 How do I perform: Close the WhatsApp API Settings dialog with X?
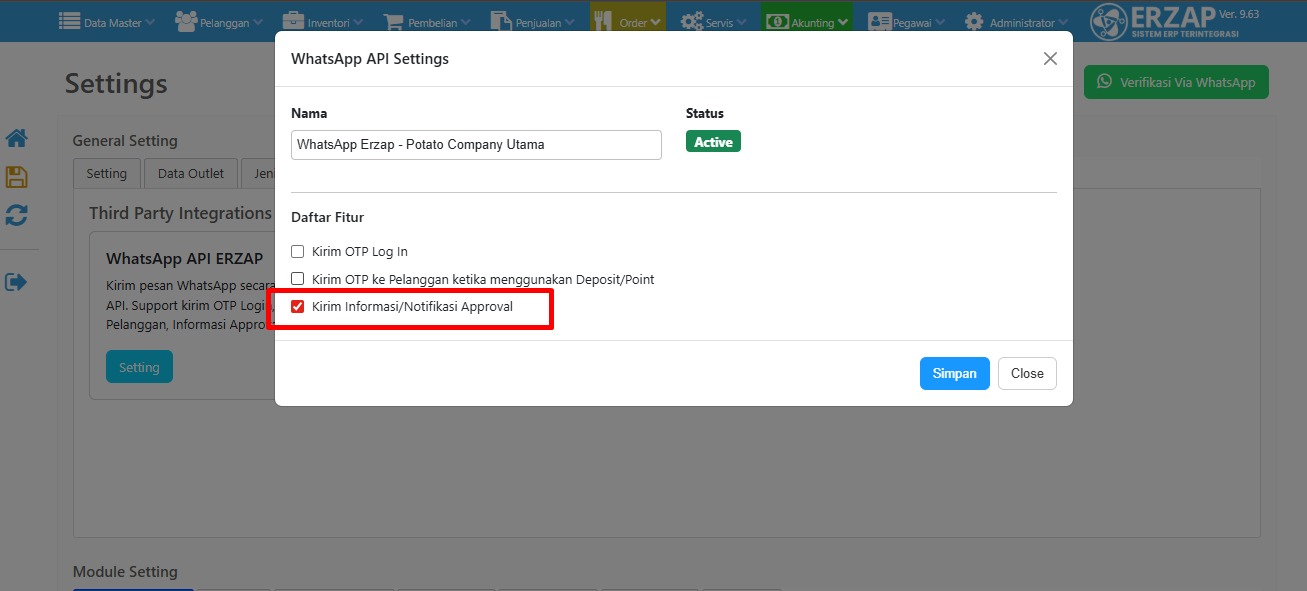pyautogui.click(x=1050, y=59)
